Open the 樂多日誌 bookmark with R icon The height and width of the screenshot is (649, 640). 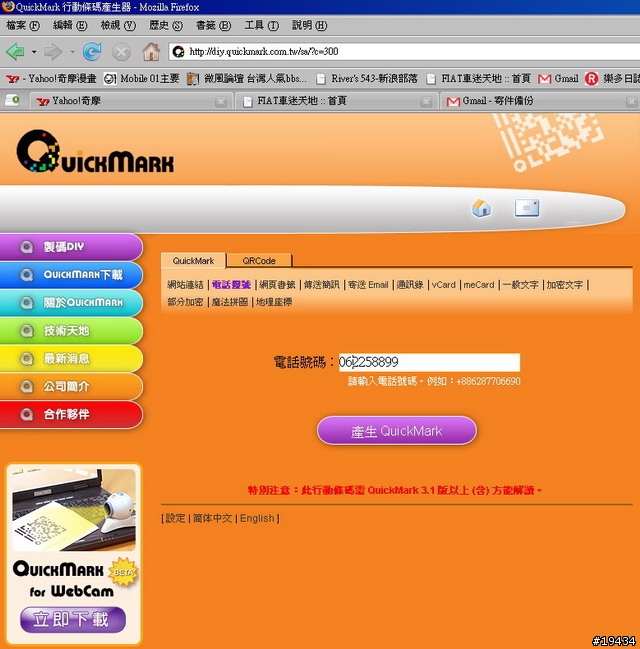[612, 79]
